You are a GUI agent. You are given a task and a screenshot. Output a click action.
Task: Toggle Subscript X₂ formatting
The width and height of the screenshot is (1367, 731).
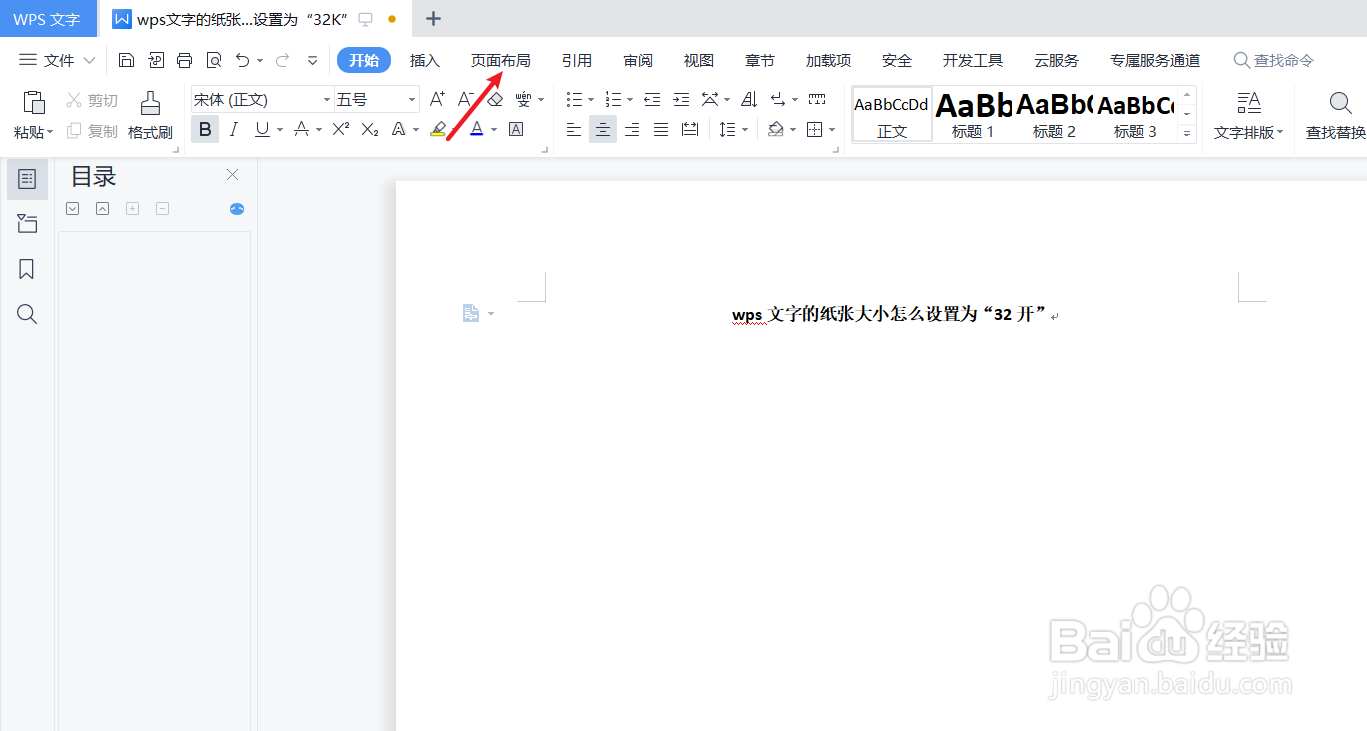[370, 129]
